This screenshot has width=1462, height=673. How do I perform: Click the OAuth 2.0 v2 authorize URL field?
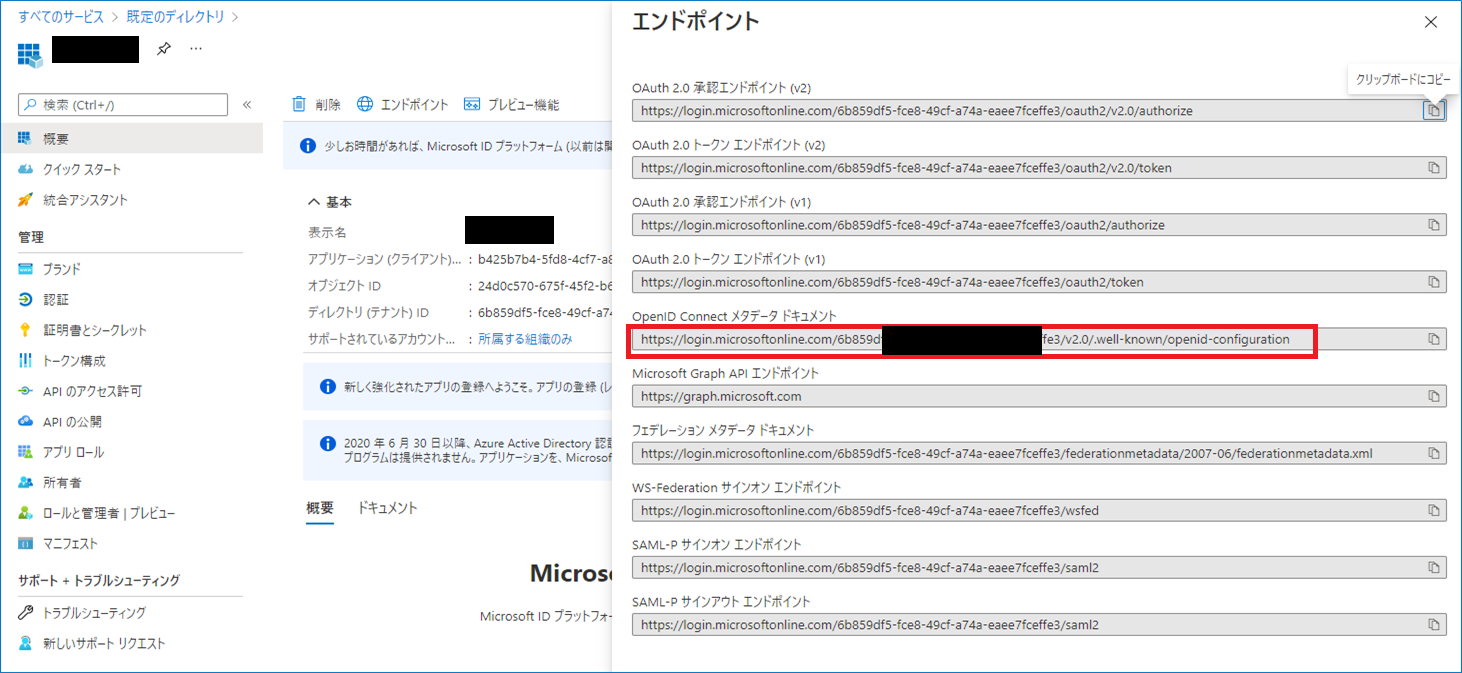pos(1027,110)
